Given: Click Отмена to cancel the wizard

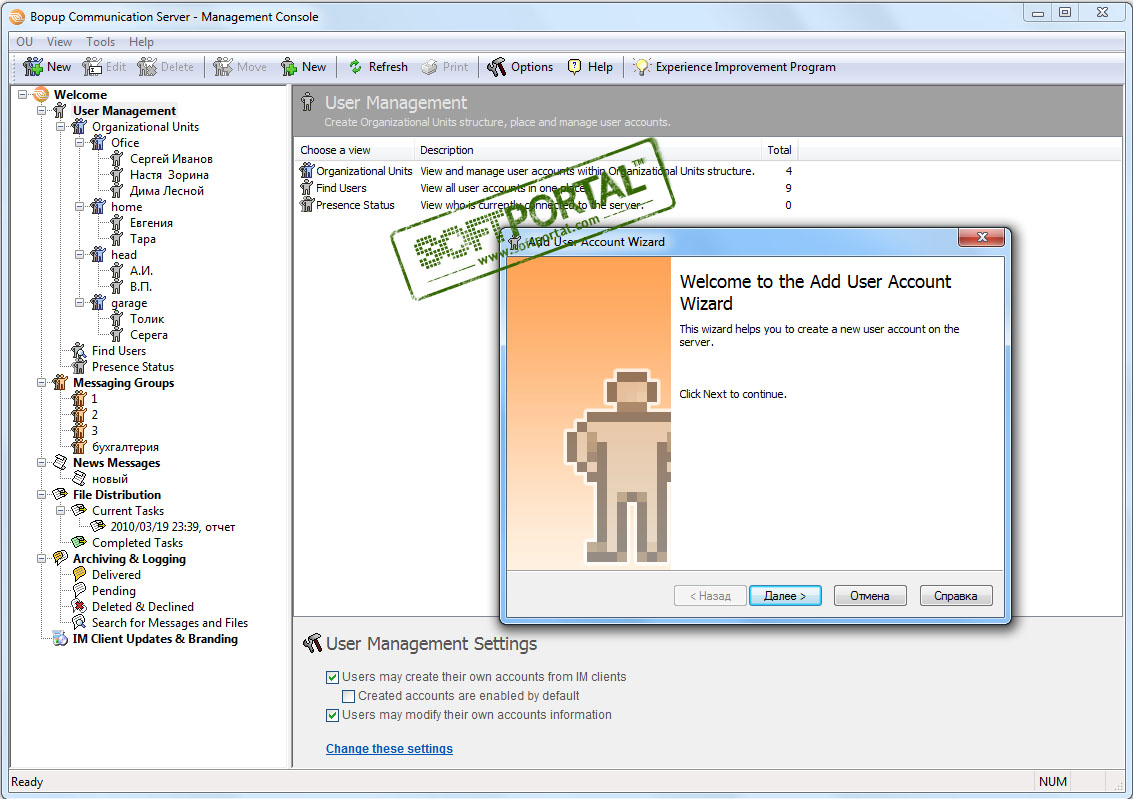Looking at the screenshot, I should click(x=870, y=596).
